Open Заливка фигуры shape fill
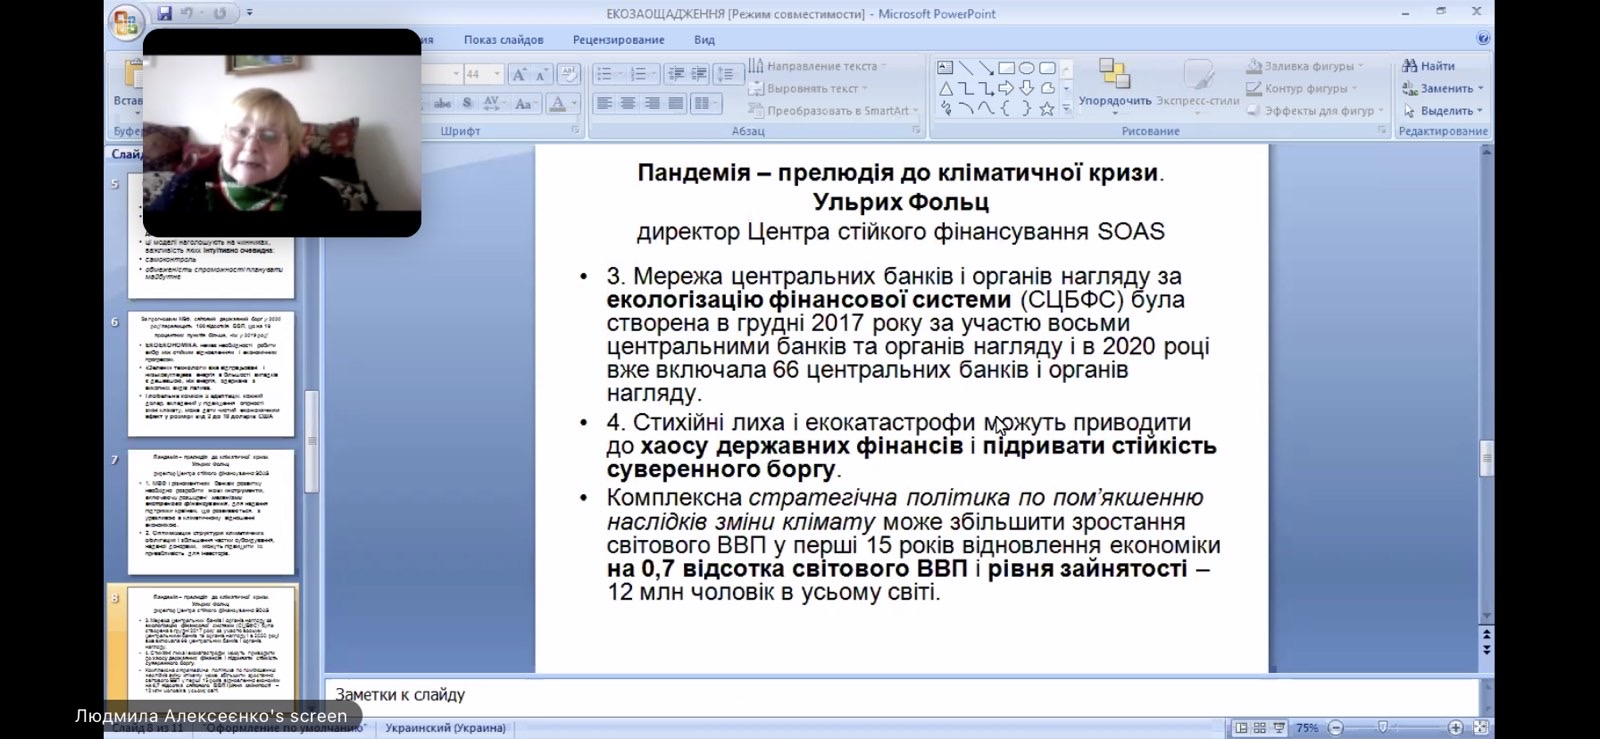The height and width of the screenshot is (739, 1600). [x=1305, y=66]
